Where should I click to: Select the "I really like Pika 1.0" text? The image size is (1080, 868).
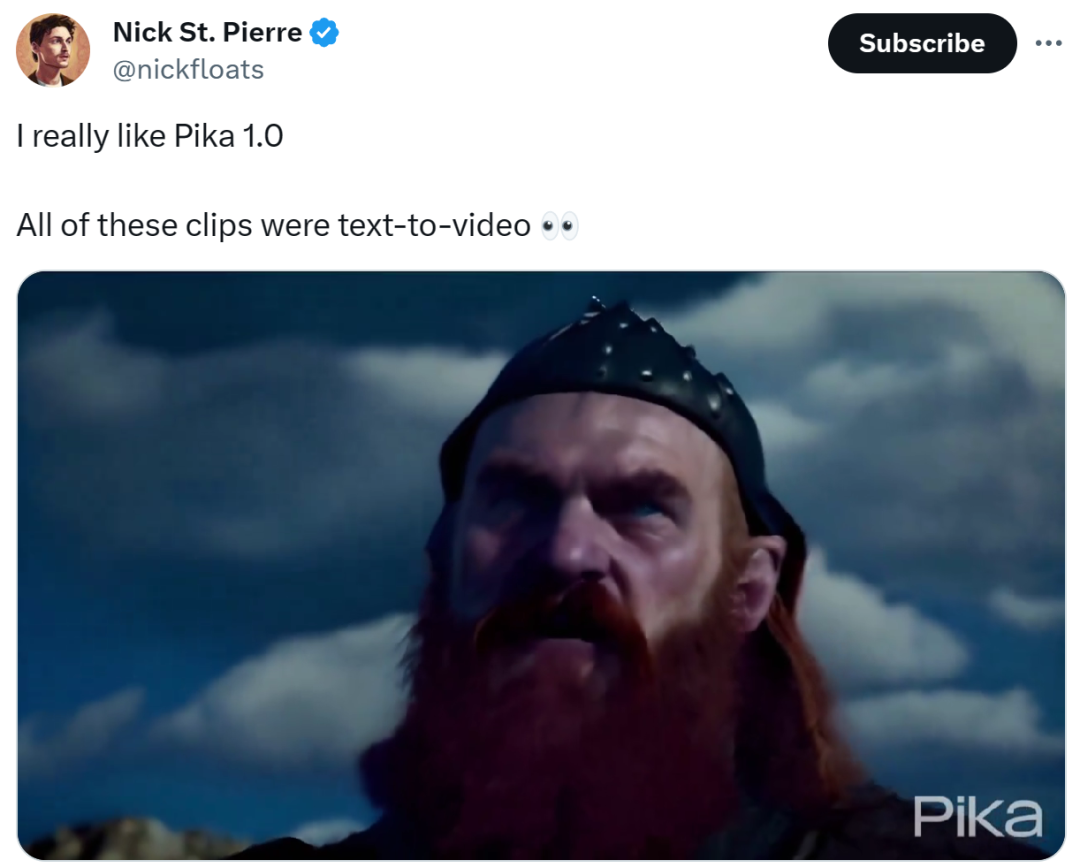[149, 136]
